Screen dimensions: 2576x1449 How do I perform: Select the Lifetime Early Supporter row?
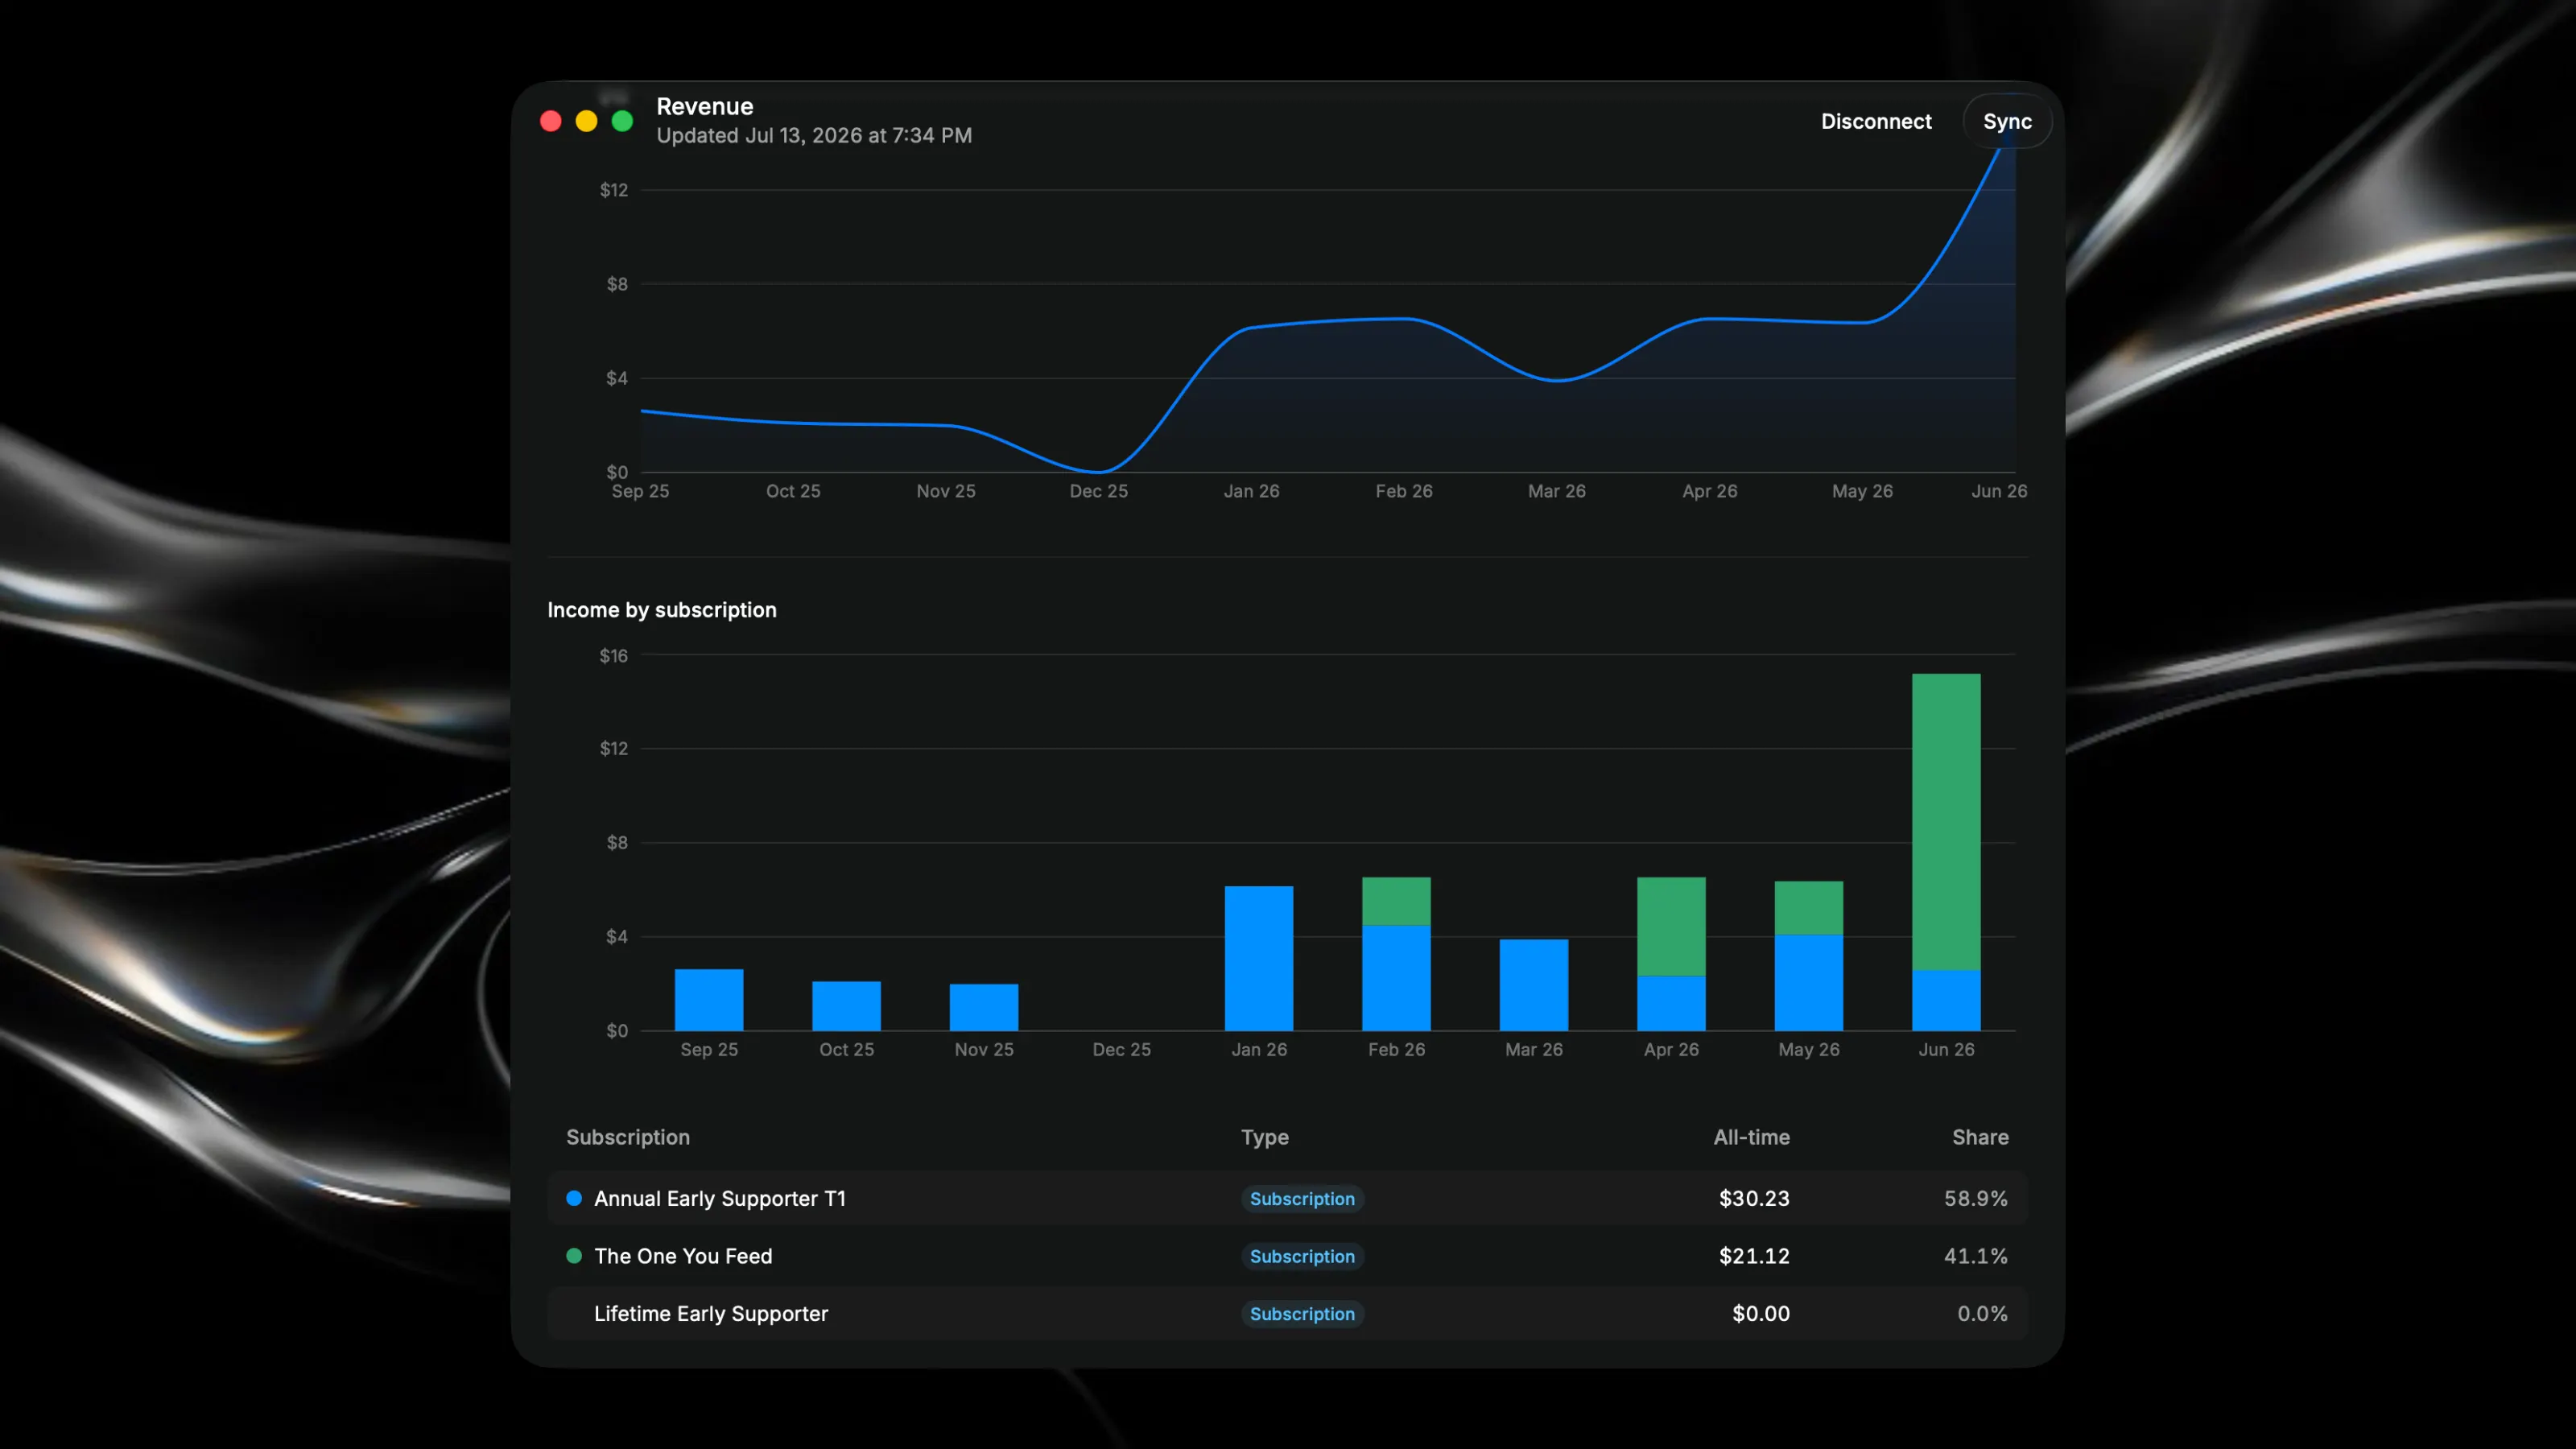pyautogui.click(x=1287, y=1313)
